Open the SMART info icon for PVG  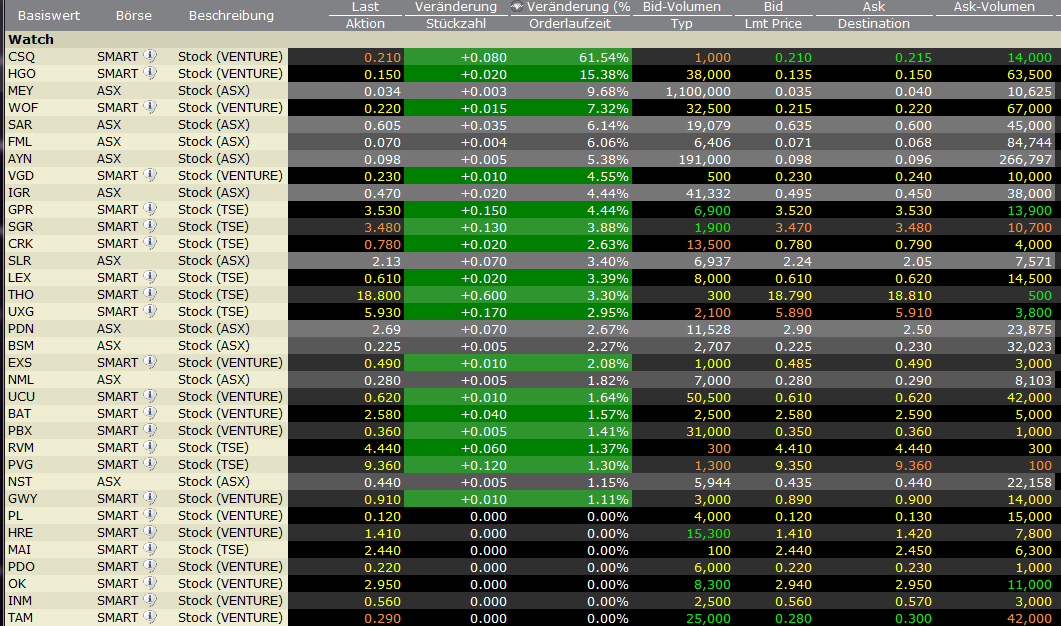(150, 465)
